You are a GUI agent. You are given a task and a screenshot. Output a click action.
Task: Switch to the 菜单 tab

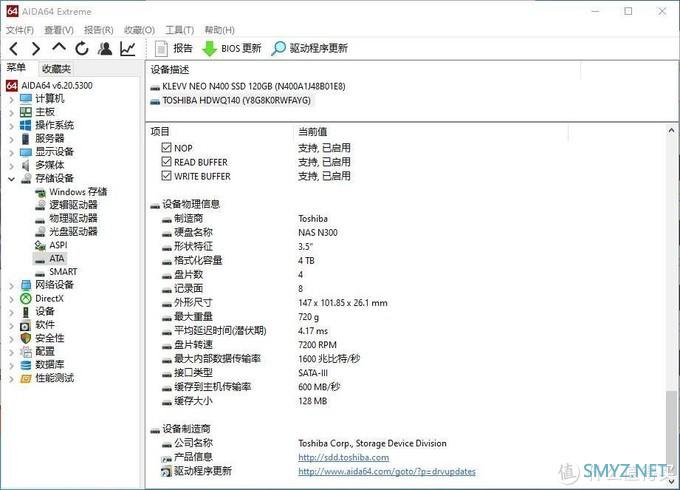[16, 68]
